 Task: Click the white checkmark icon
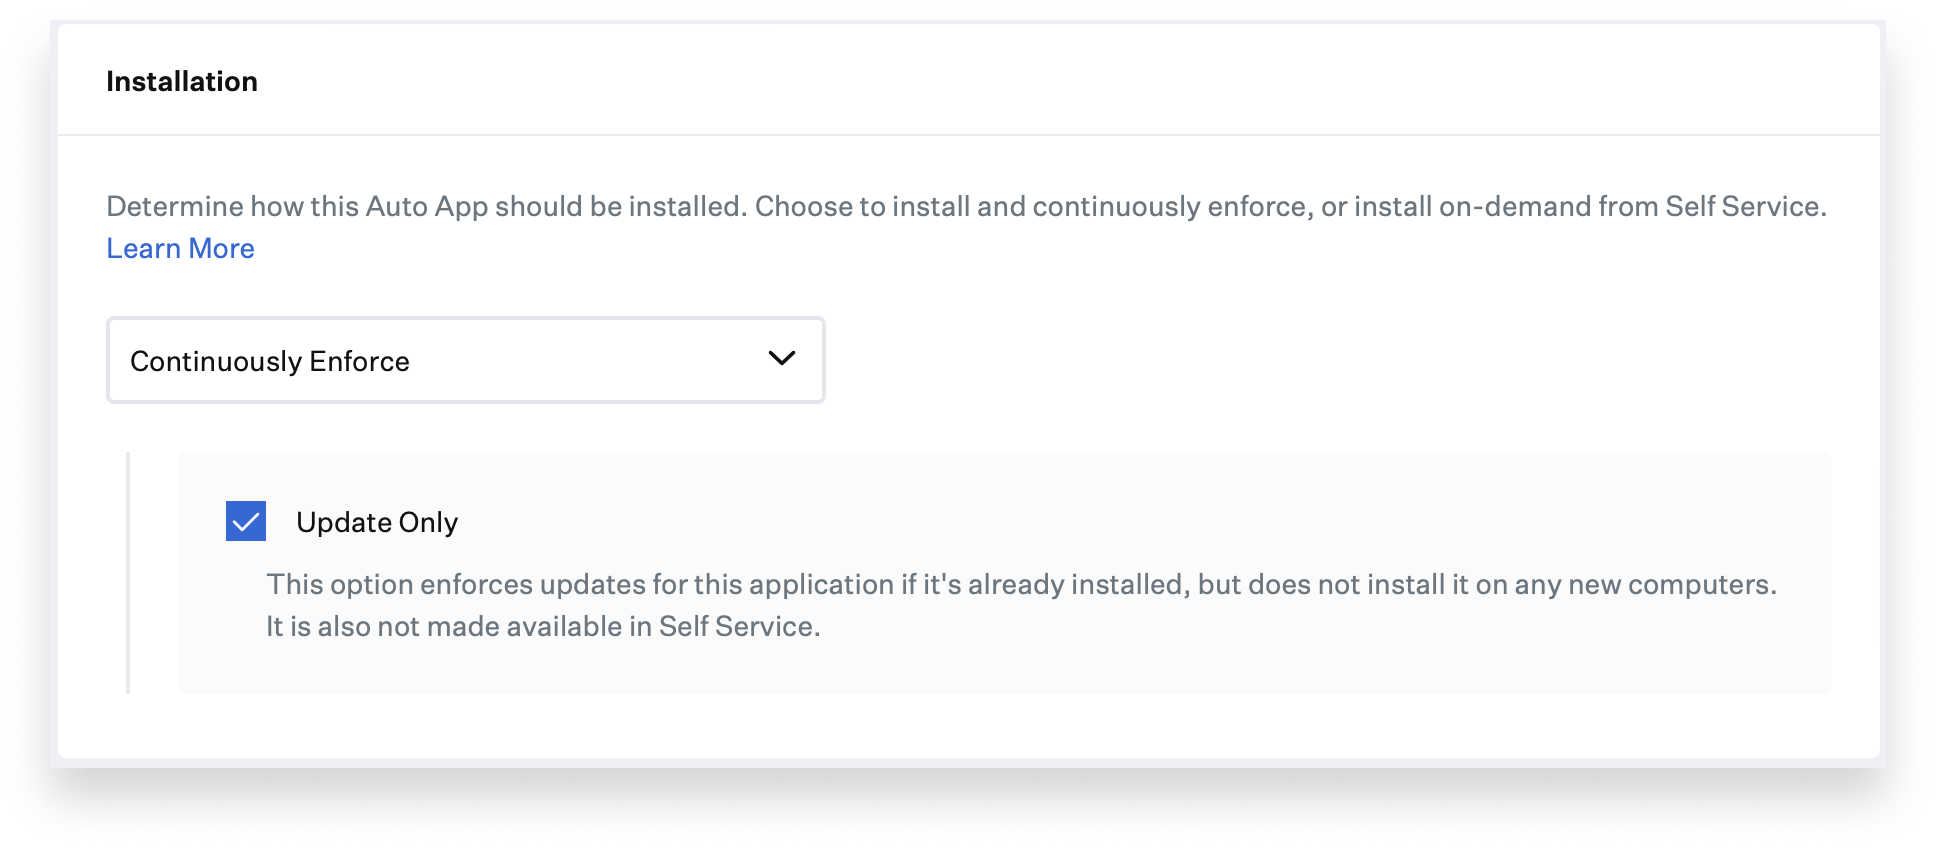(246, 521)
